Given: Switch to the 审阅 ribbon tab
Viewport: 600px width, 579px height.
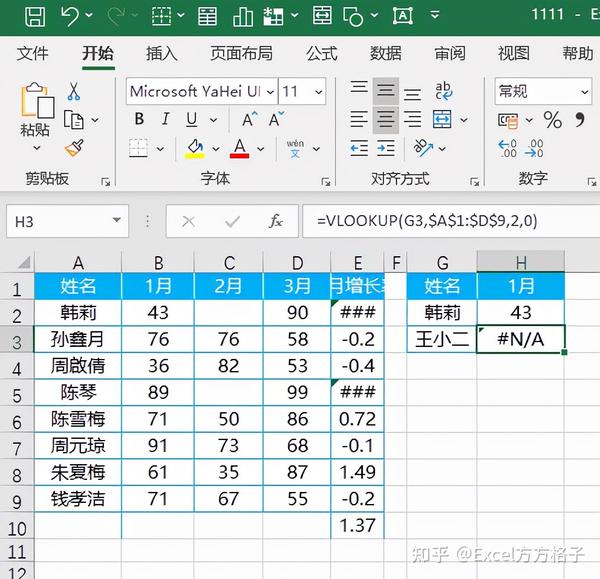Looking at the screenshot, I should (x=450, y=53).
